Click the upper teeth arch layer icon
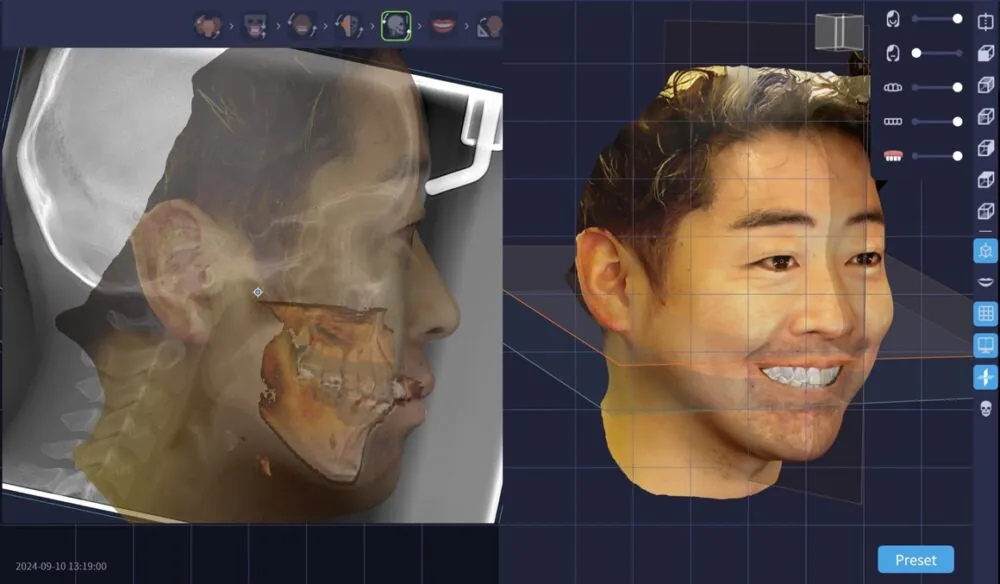The image size is (1000, 584). coord(893,87)
